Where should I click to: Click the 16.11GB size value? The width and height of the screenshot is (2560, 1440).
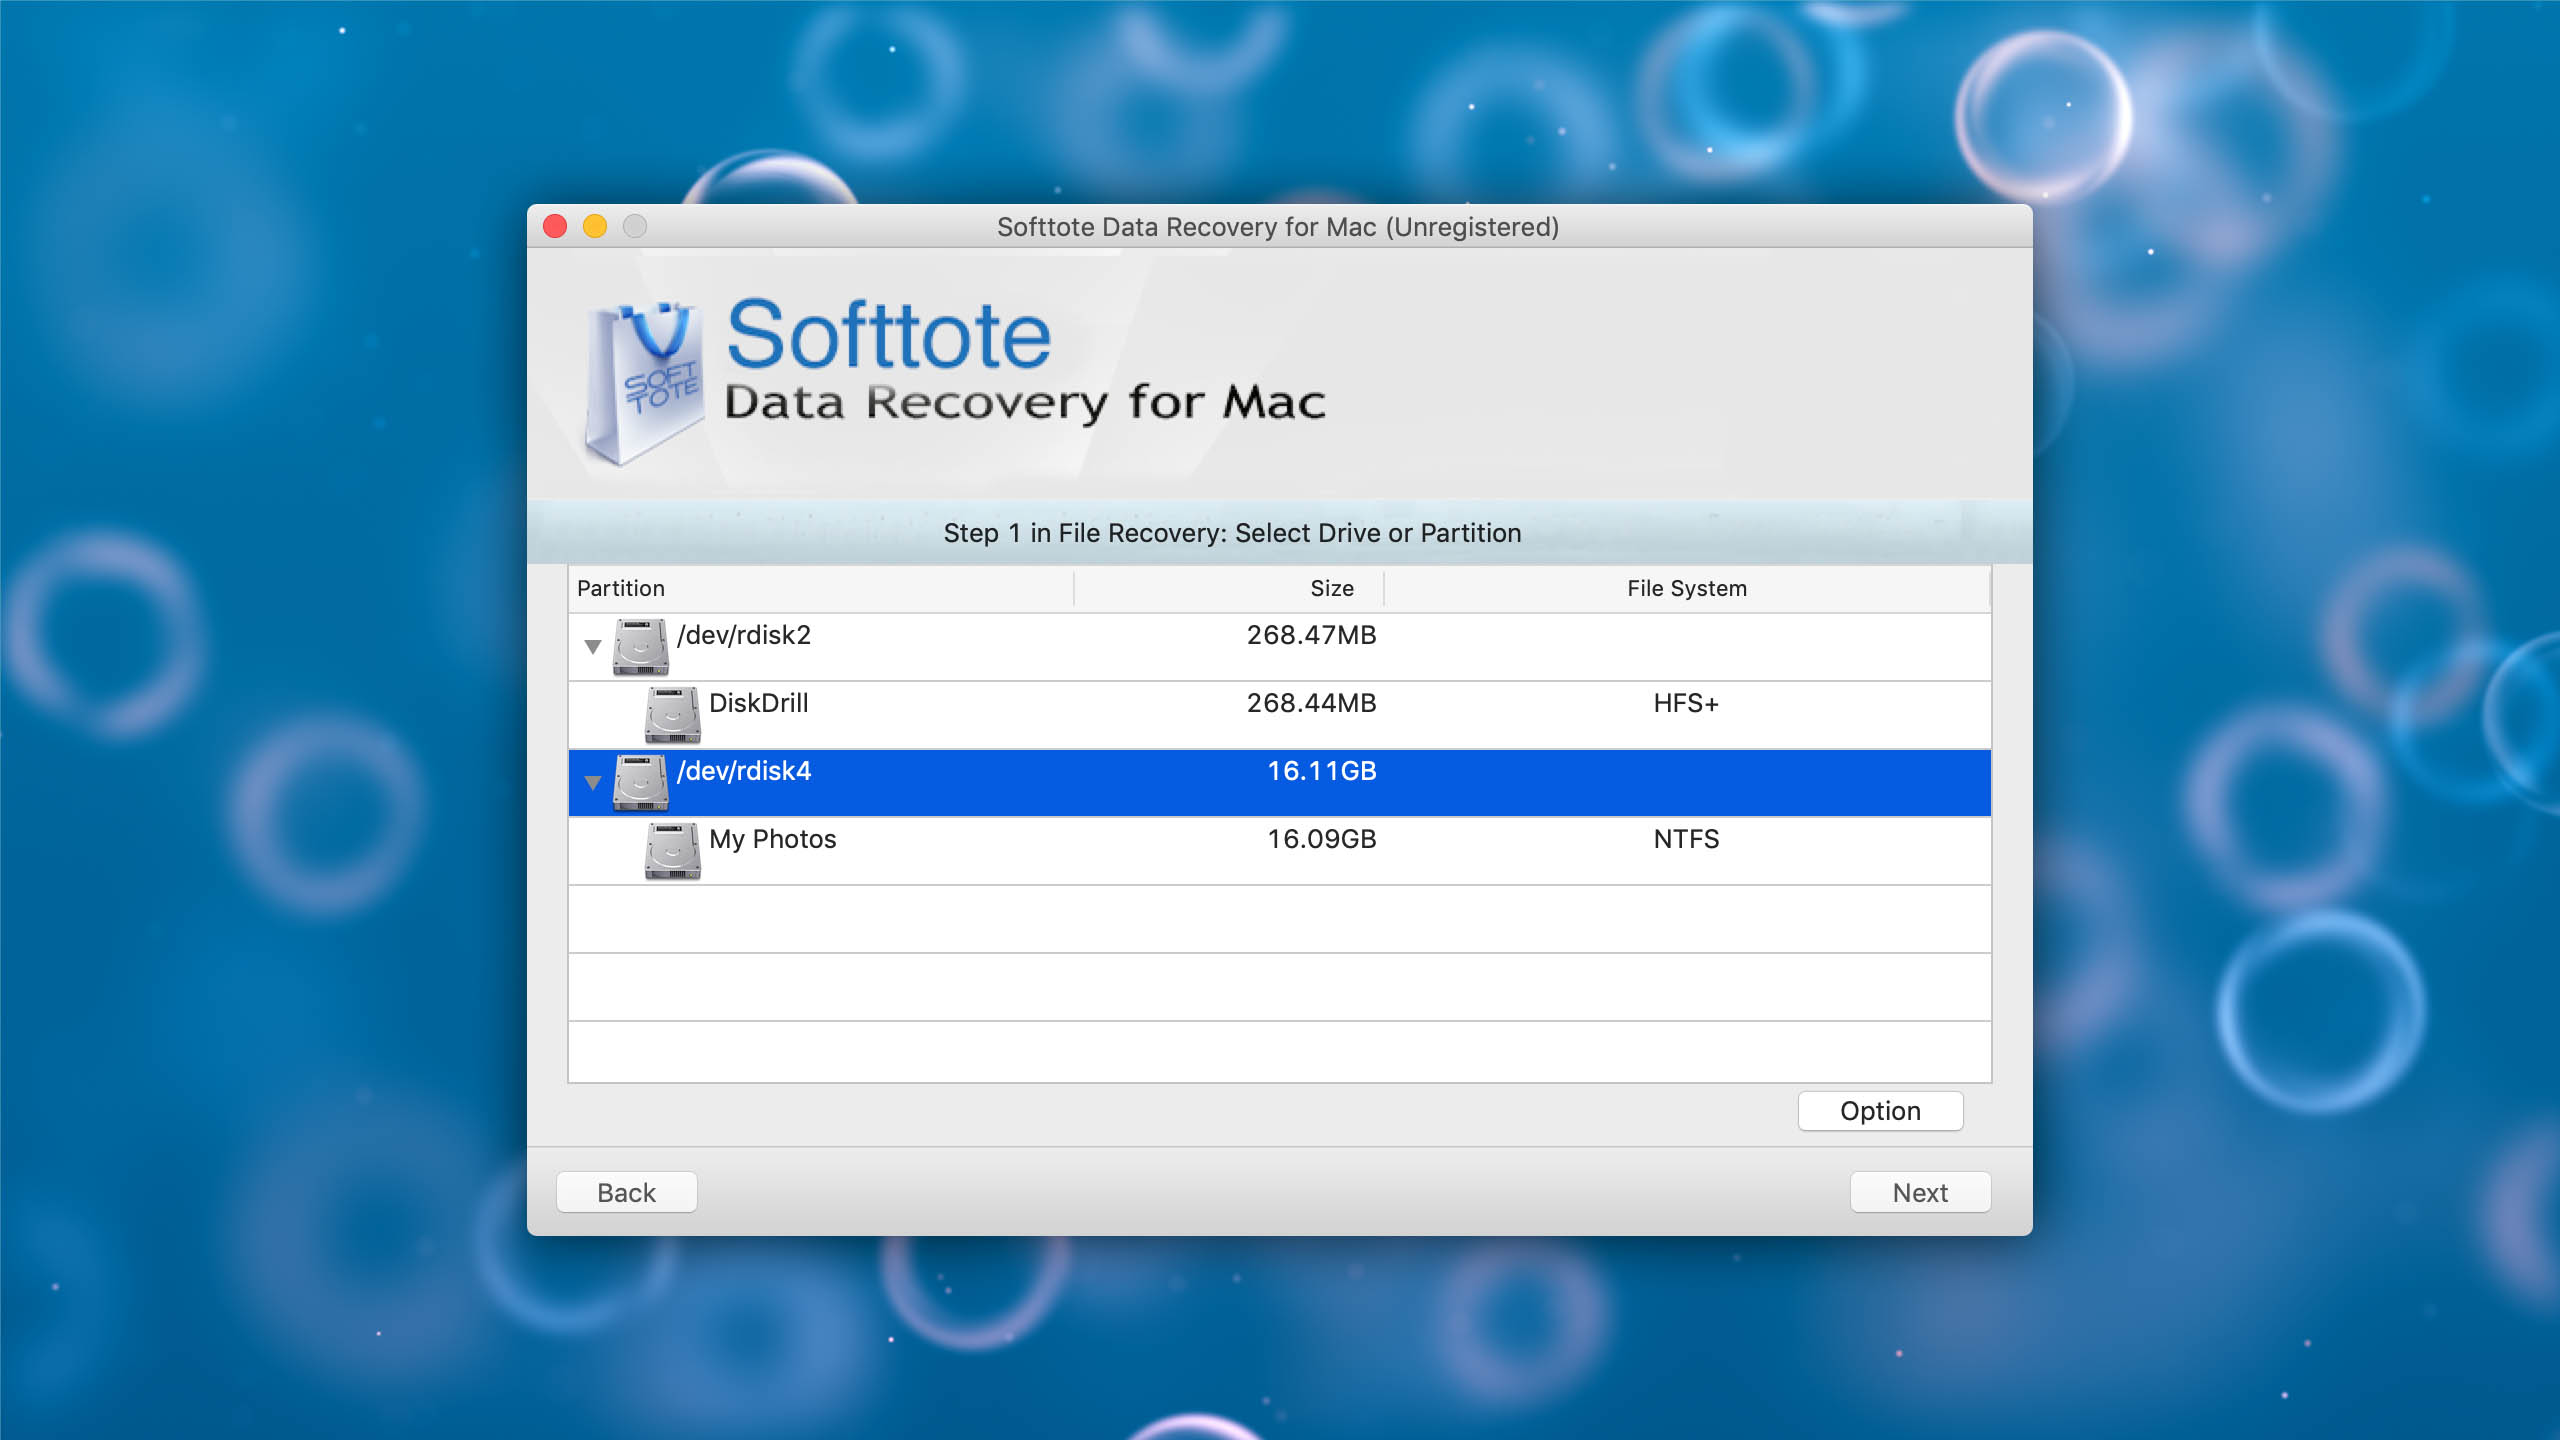pos(1321,771)
